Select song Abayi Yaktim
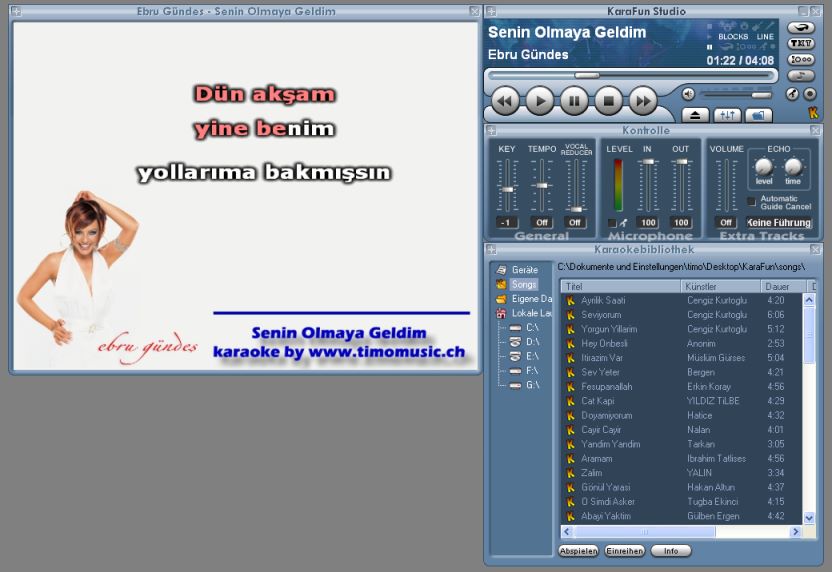This screenshot has height=572, width=832. click(682, 516)
